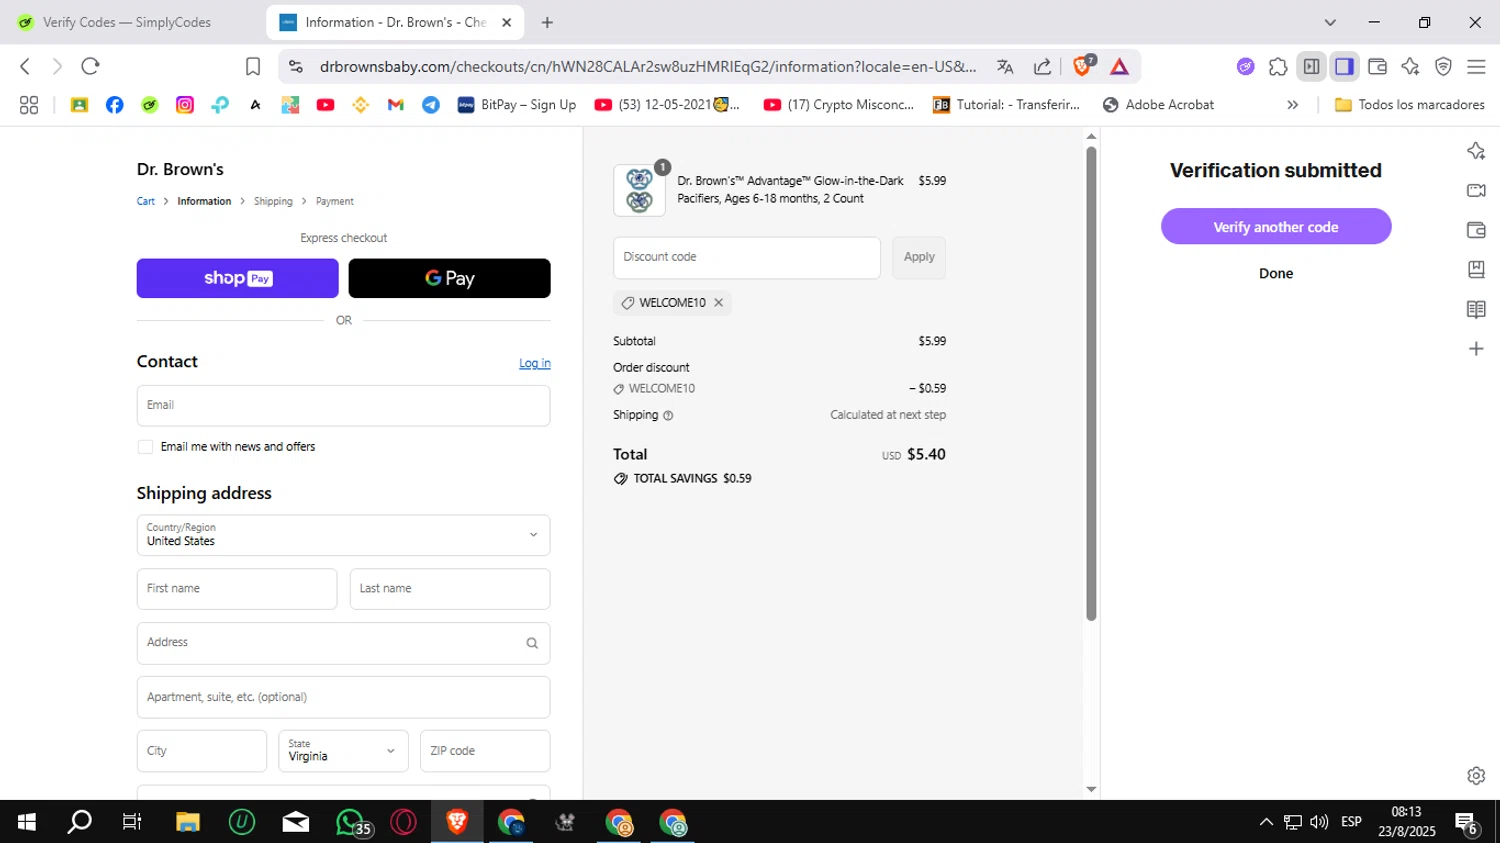
Task: Go to Cart breadcrumb
Action: [146, 201]
